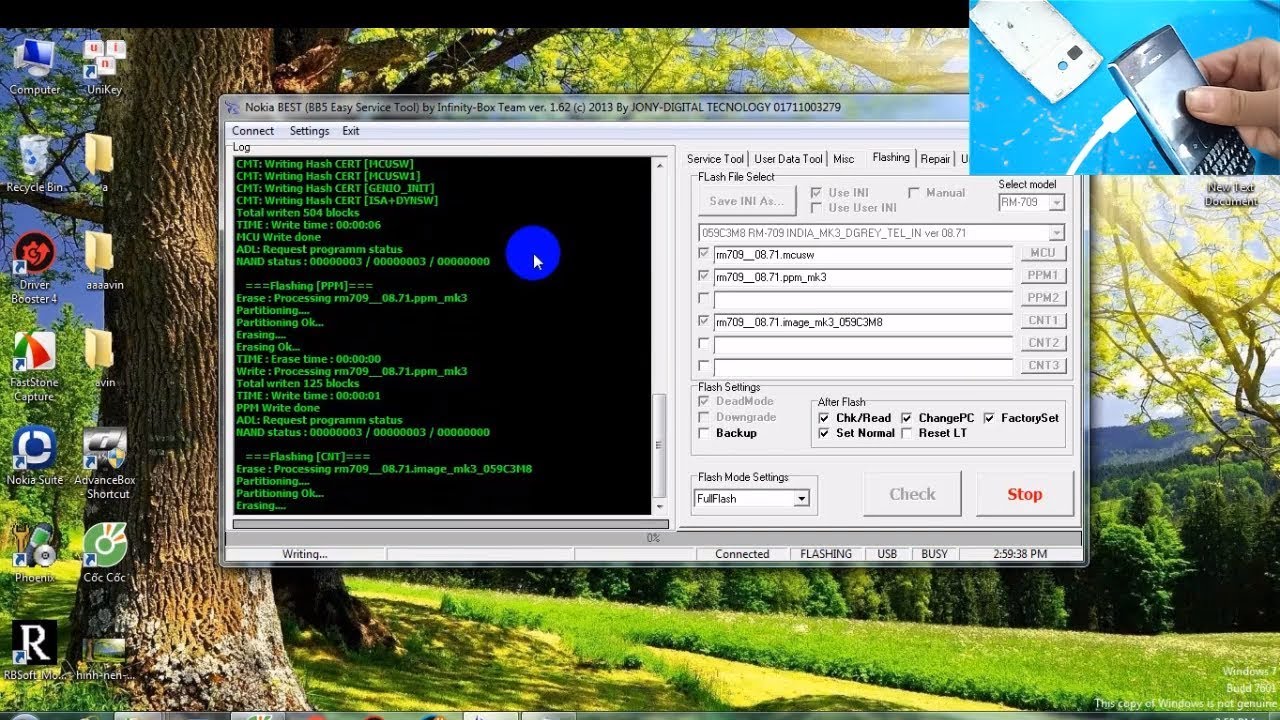Stop the flashing process
1280x720 pixels.
point(1025,494)
